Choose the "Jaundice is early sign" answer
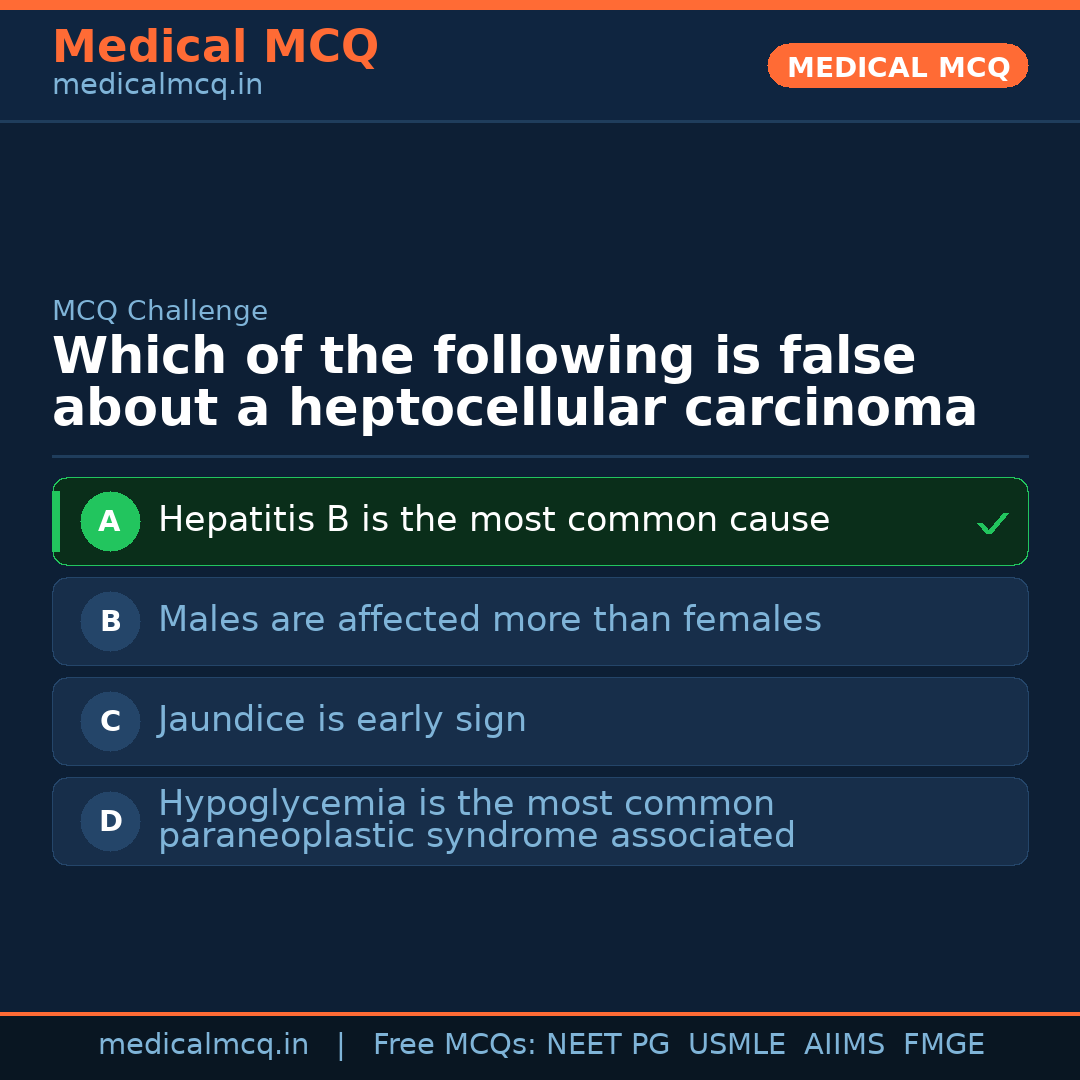This screenshot has height=1080, width=1080. [x=342, y=720]
